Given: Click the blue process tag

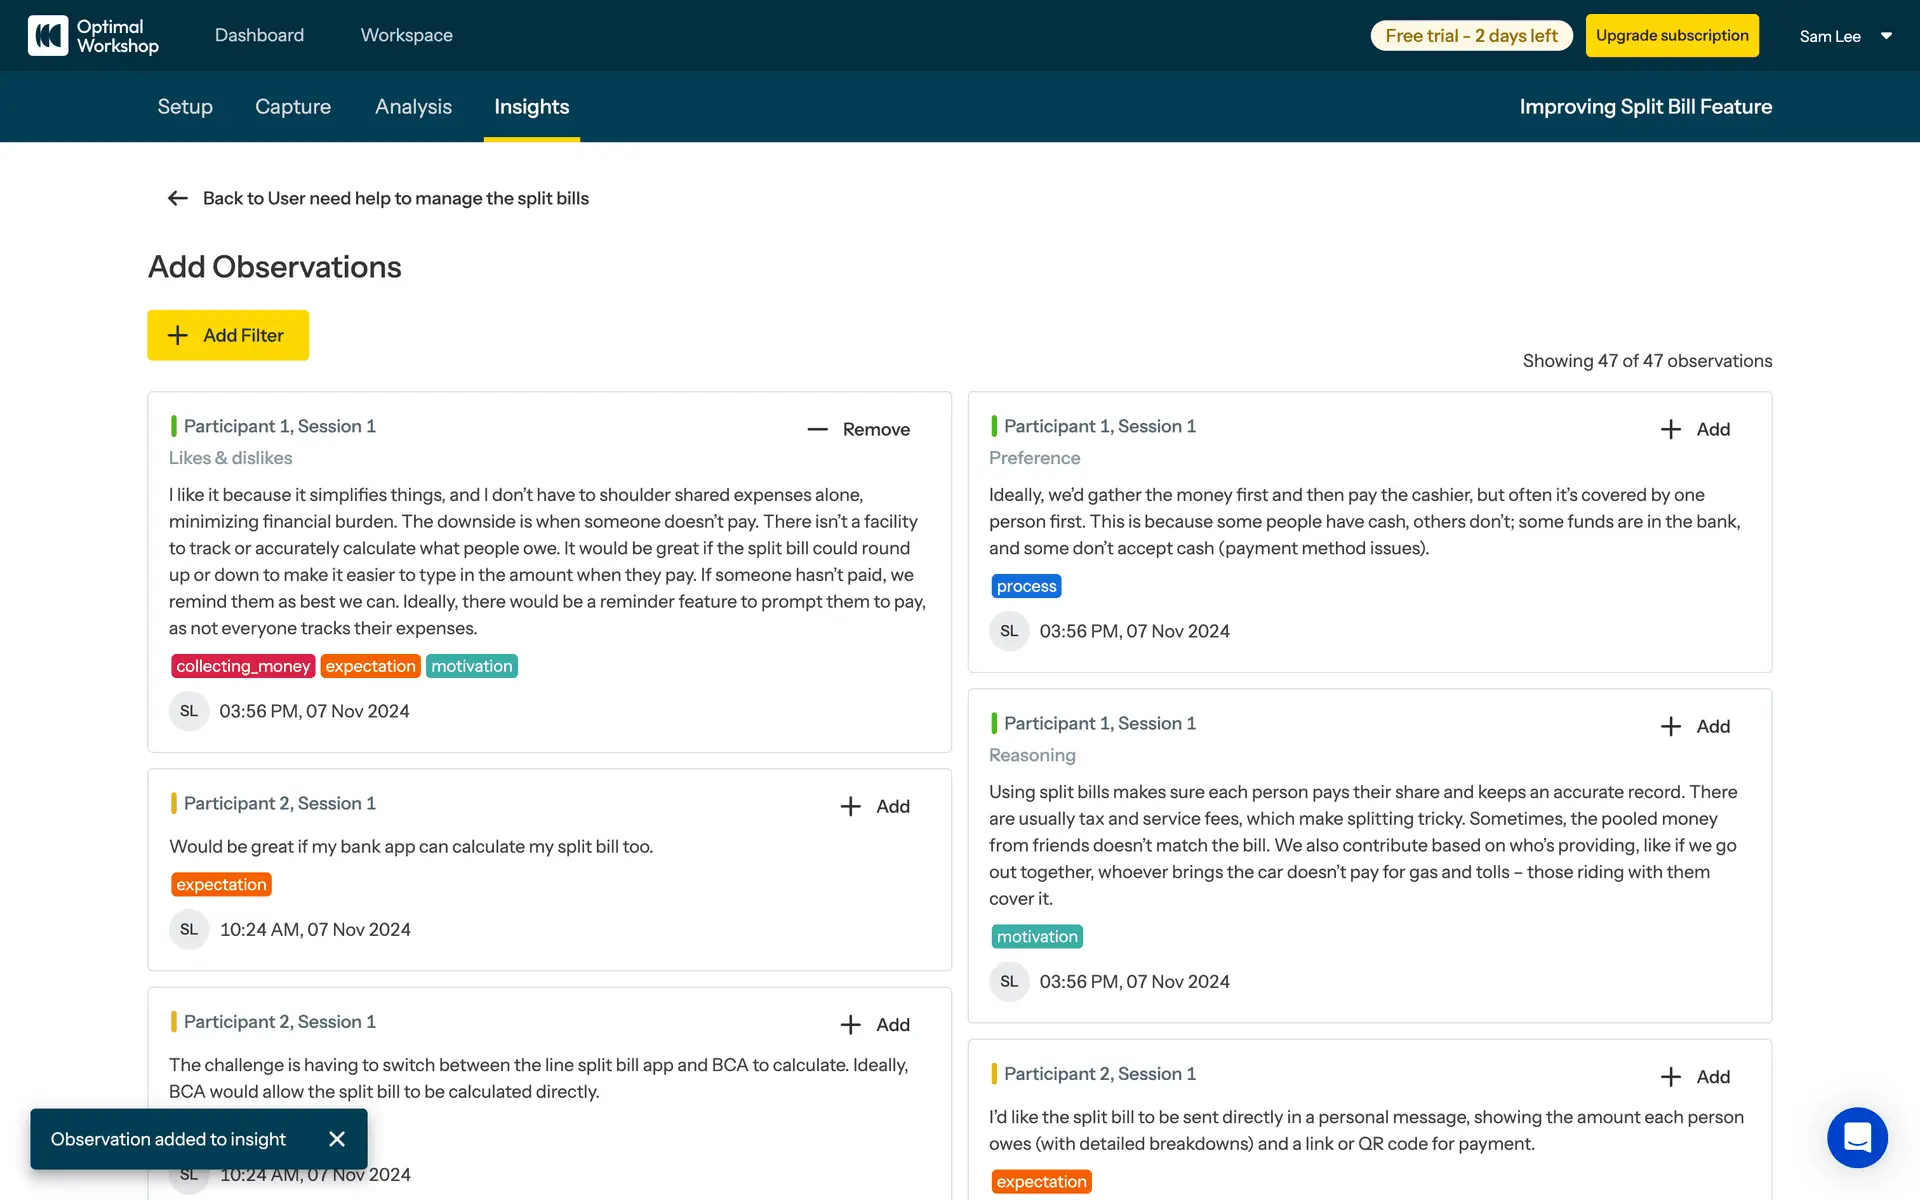Looking at the screenshot, I should 1026,586.
